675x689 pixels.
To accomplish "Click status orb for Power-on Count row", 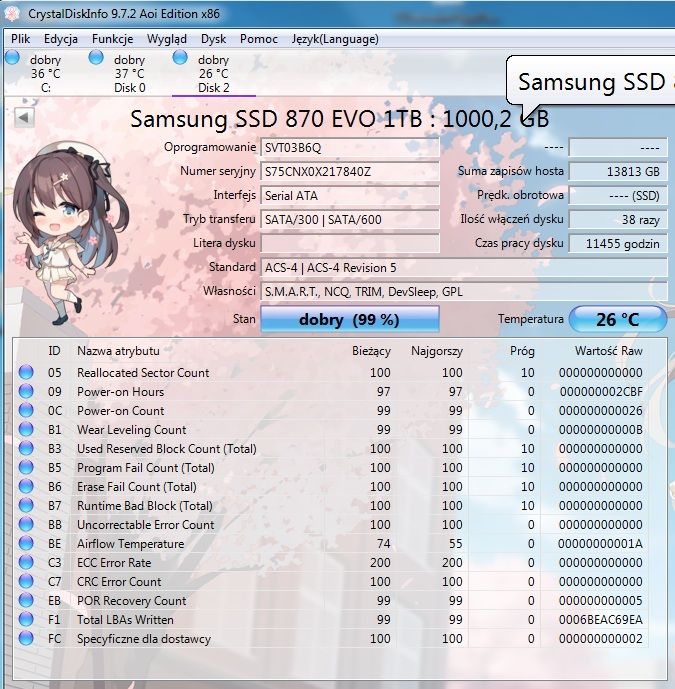I will pyautogui.click(x=26, y=410).
